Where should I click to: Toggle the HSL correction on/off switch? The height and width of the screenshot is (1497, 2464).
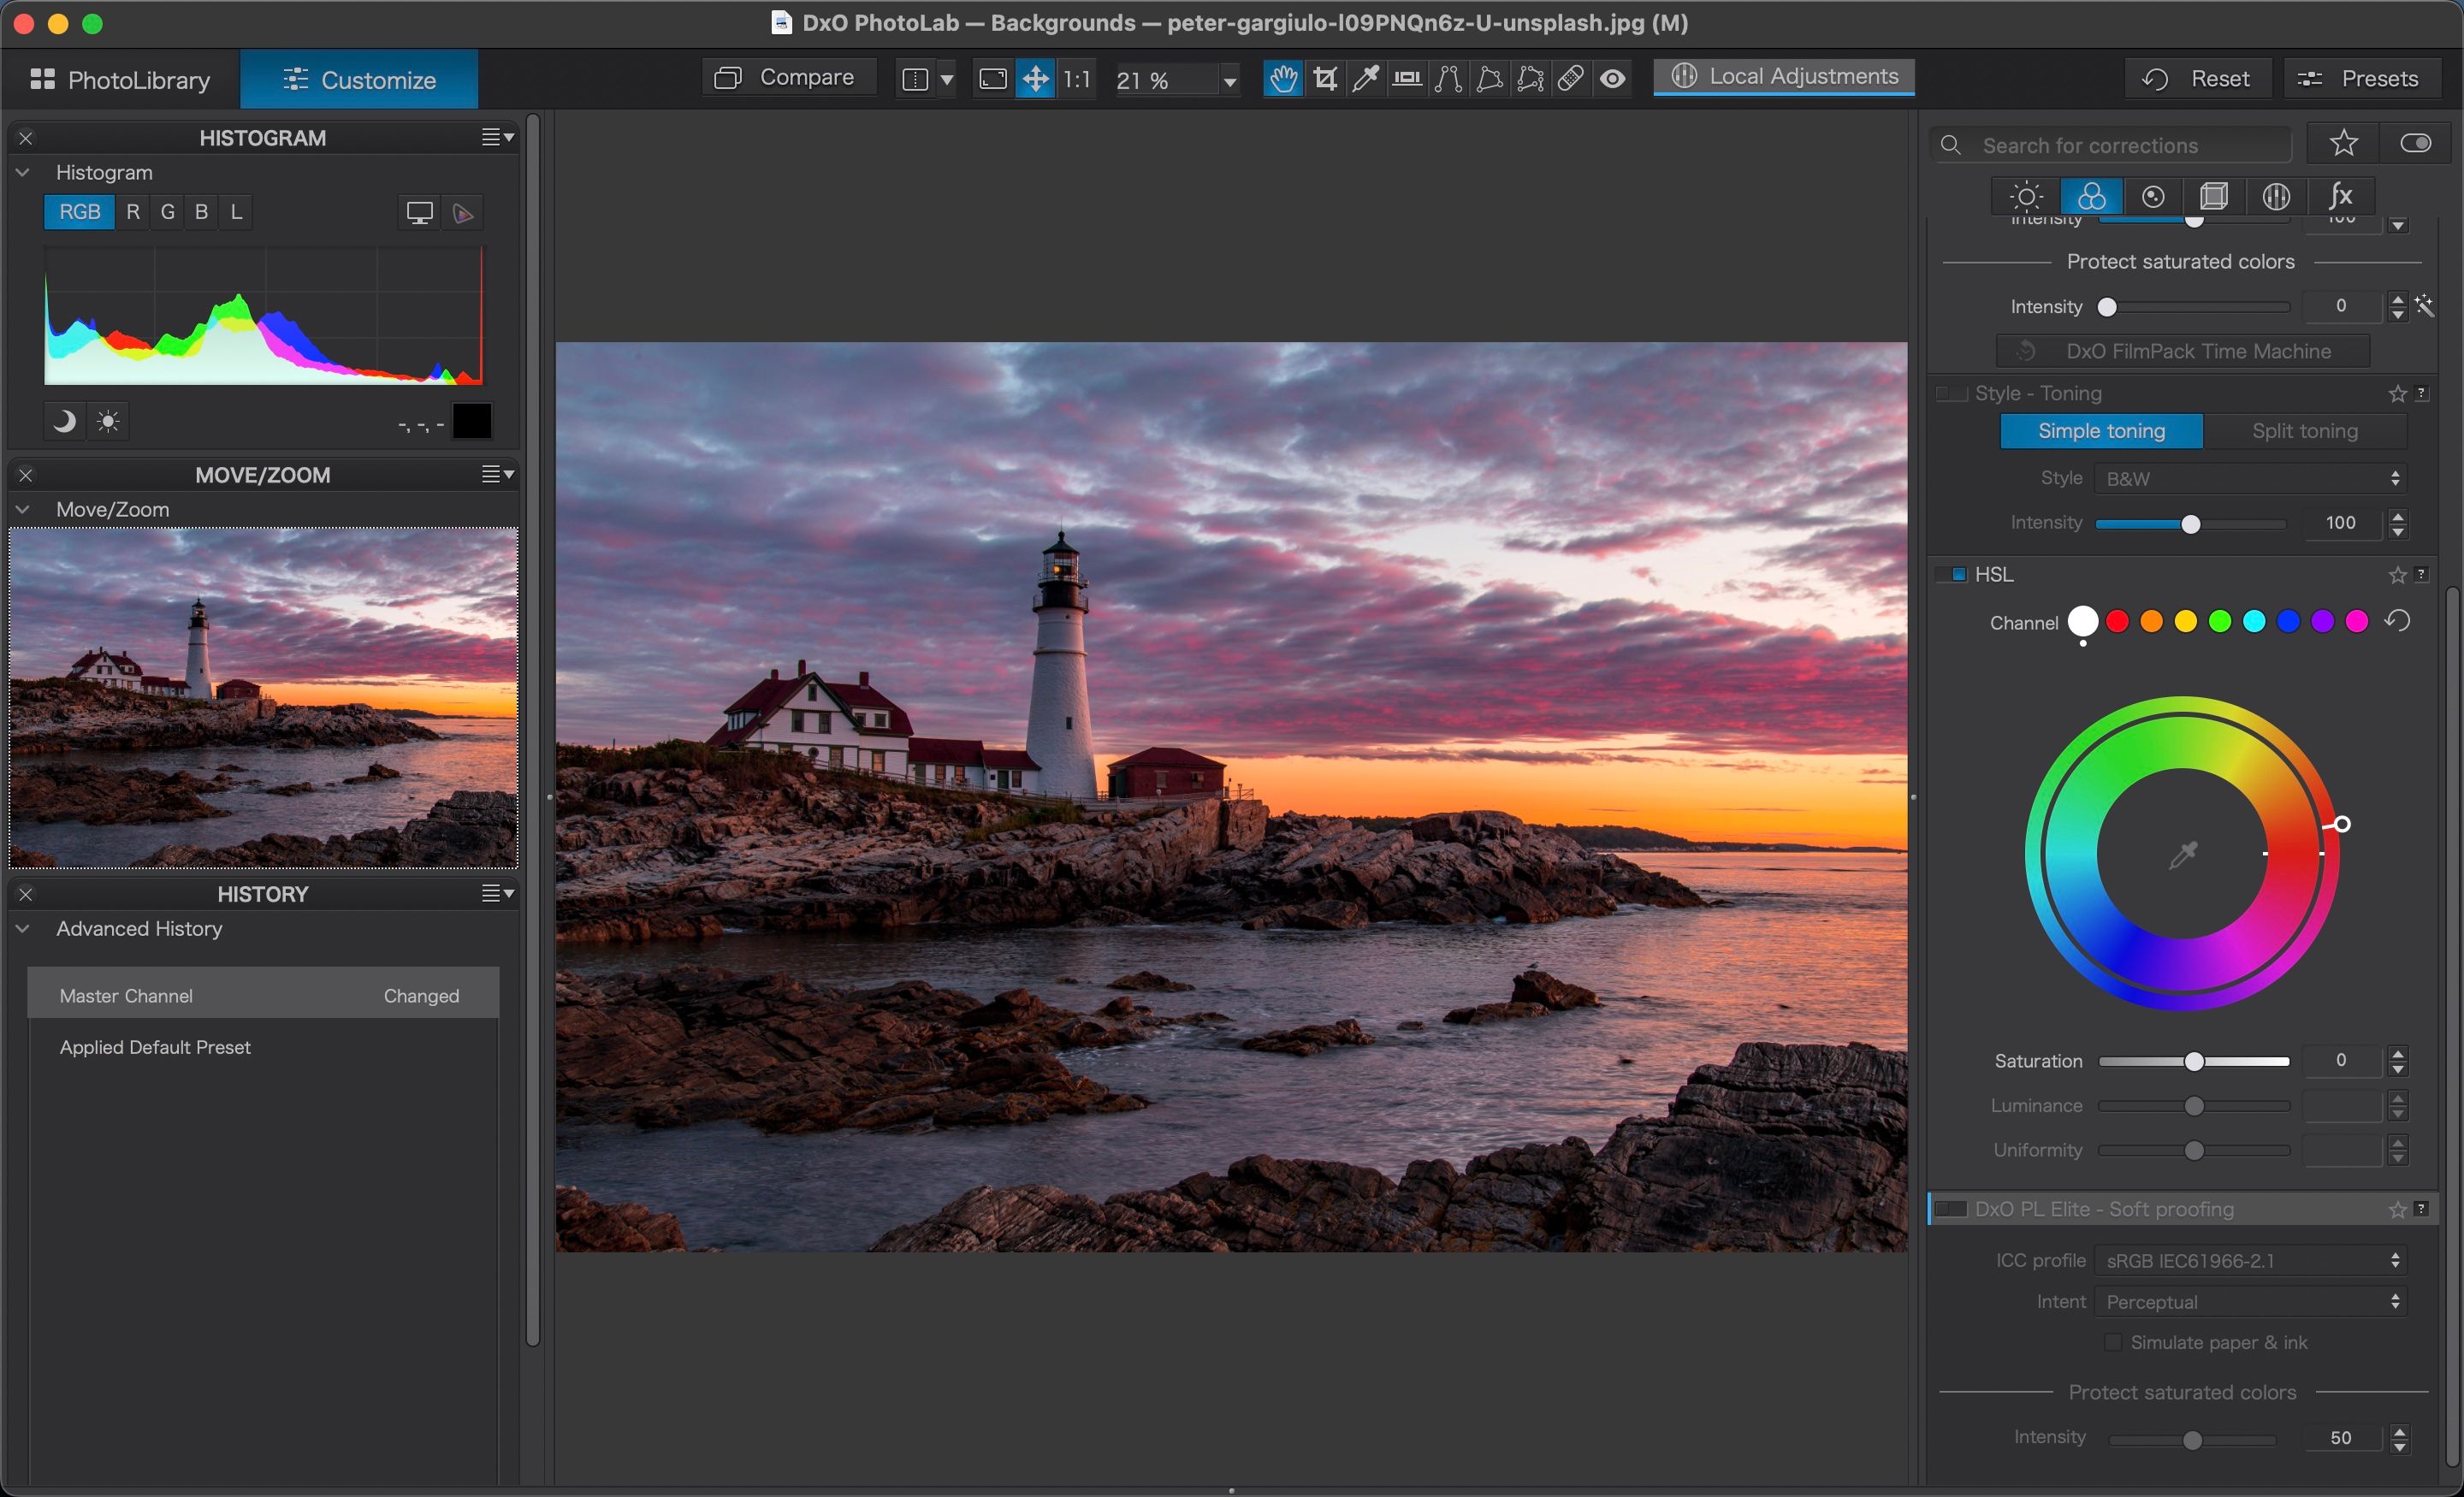click(x=1951, y=574)
